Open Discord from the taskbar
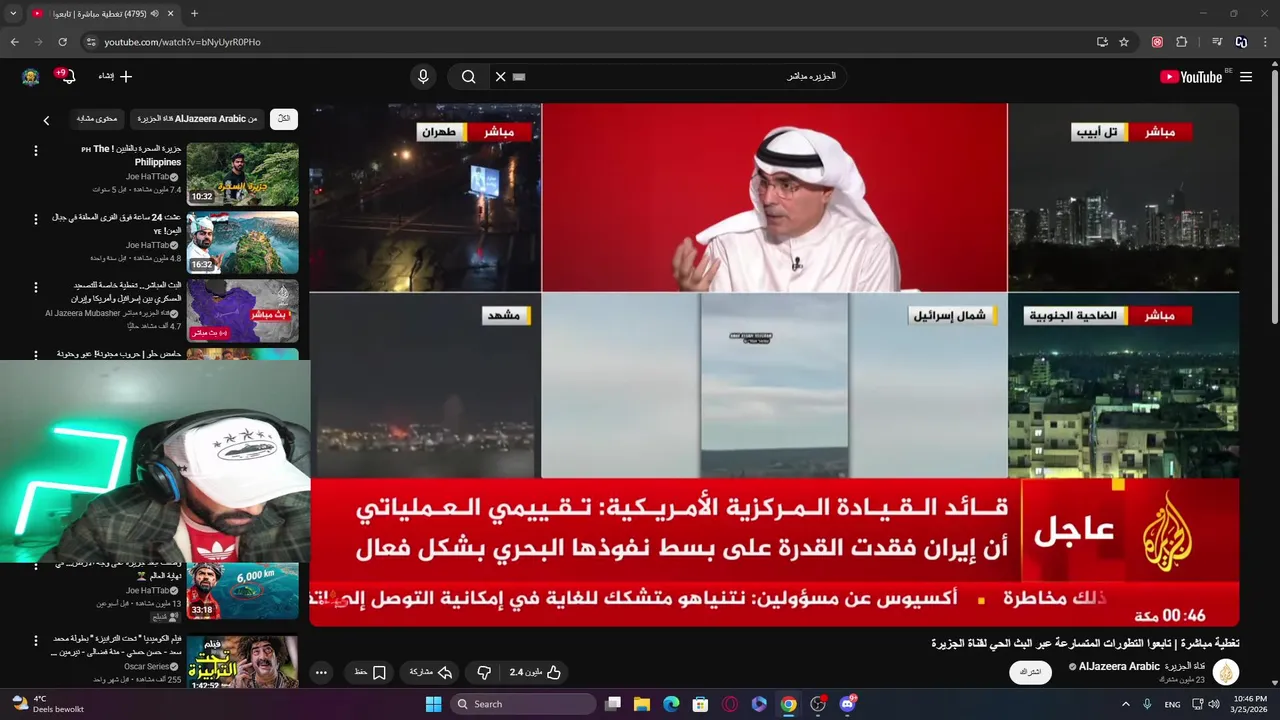This screenshot has height=720, width=1280. 848,704
